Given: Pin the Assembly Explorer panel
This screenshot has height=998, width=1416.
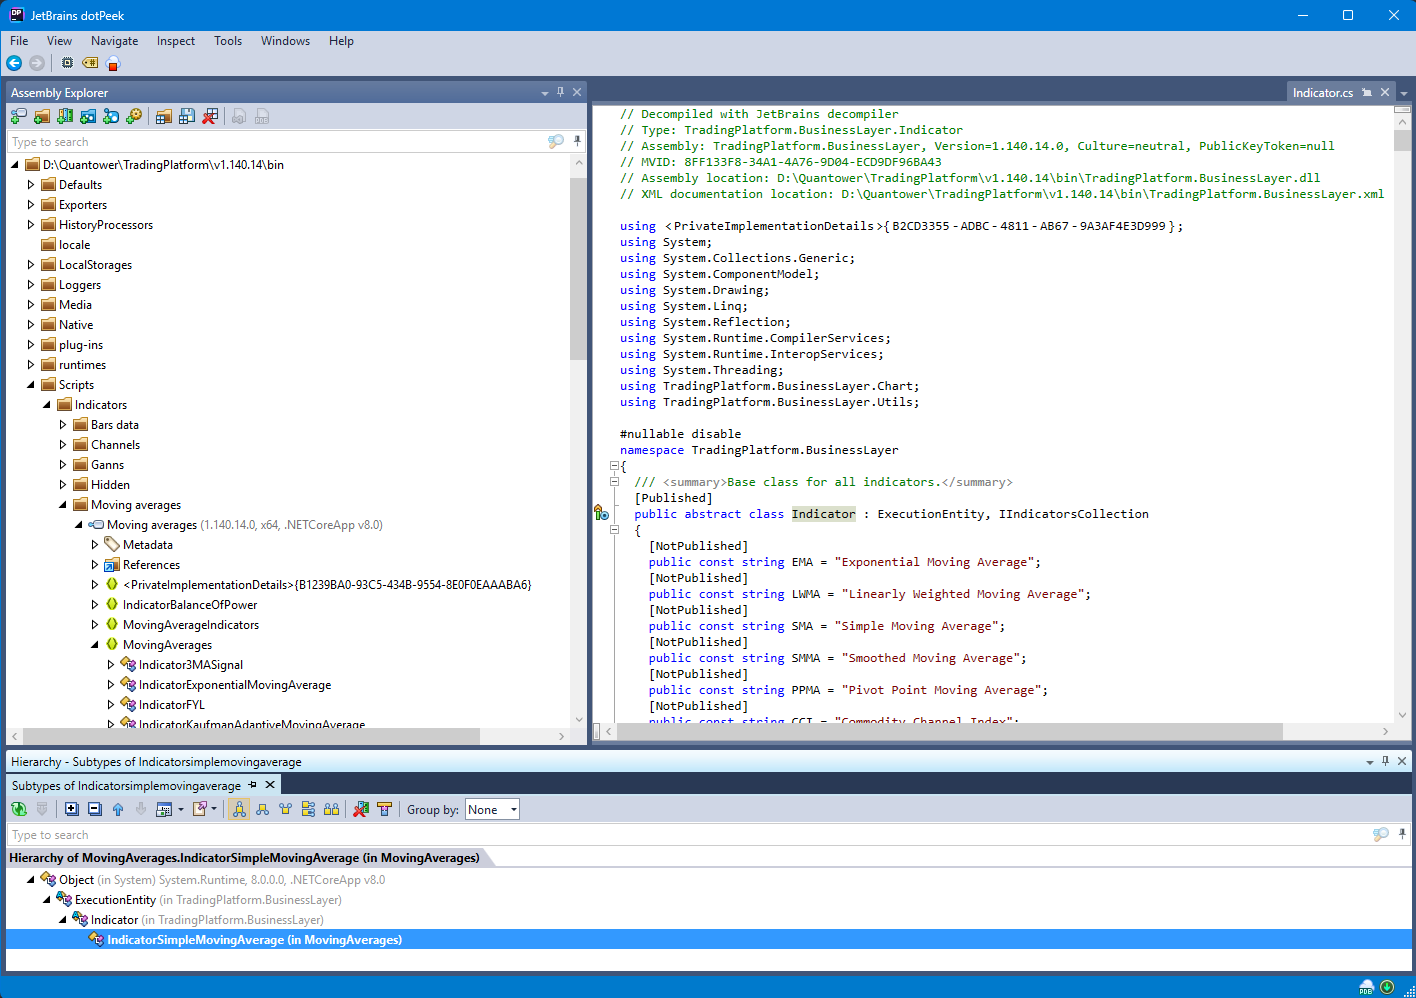Looking at the screenshot, I should (560, 92).
